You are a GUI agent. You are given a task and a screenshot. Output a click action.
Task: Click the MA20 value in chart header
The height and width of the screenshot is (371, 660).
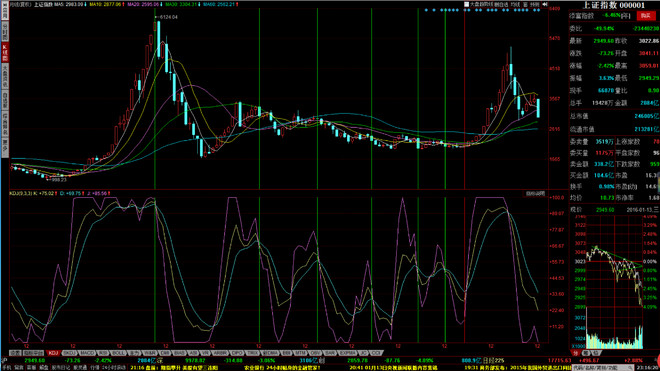pos(144,4)
